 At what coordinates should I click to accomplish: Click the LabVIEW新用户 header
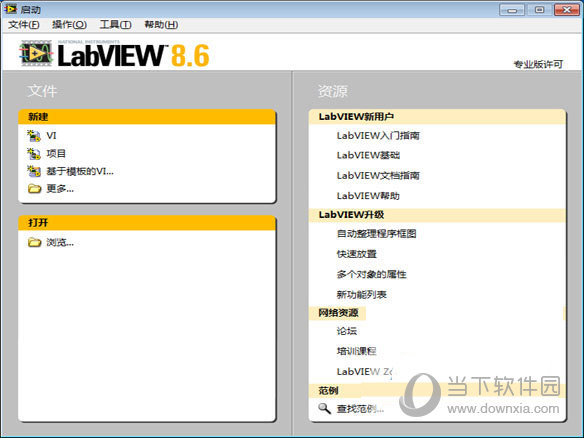click(x=437, y=117)
